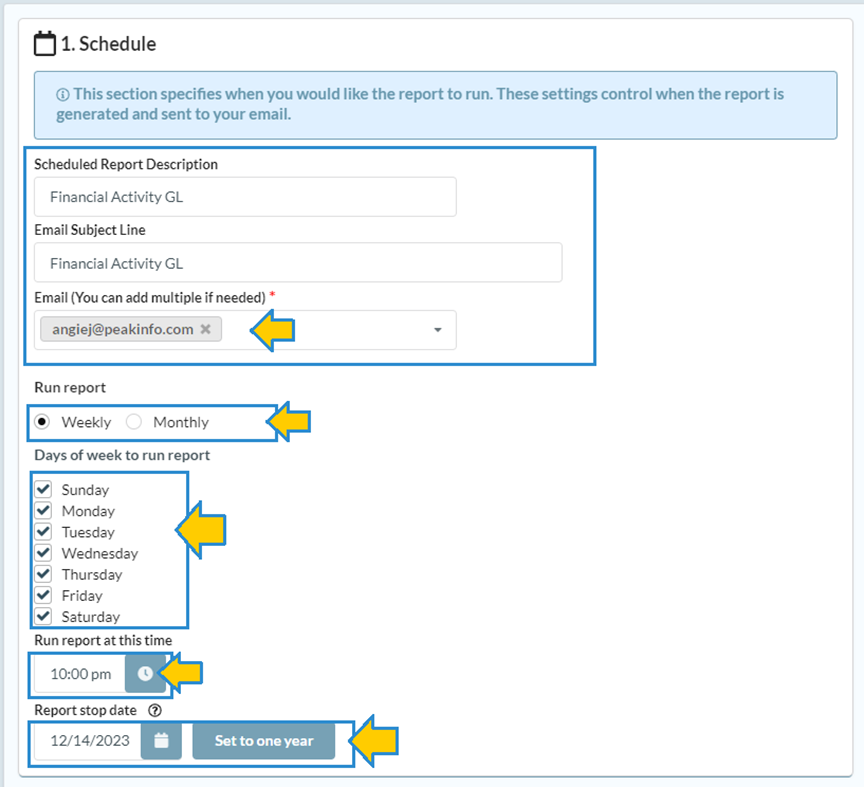Image resolution: width=864 pixels, height=787 pixels.
Task: Toggle the Tuesday checkbox
Action: [x=43, y=531]
